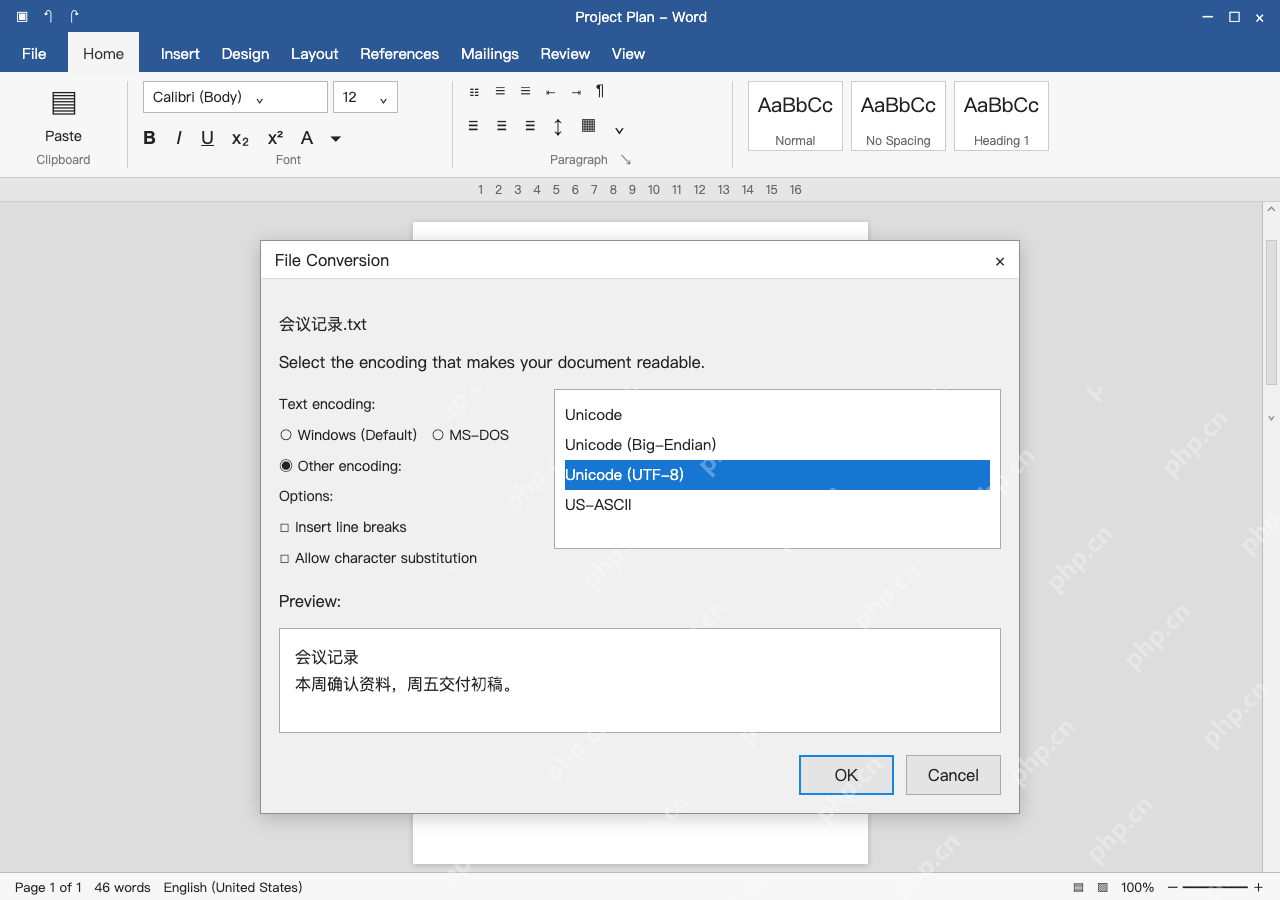Go to the Review tab
This screenshot has height=900, width=1280.
click(565, 53)
